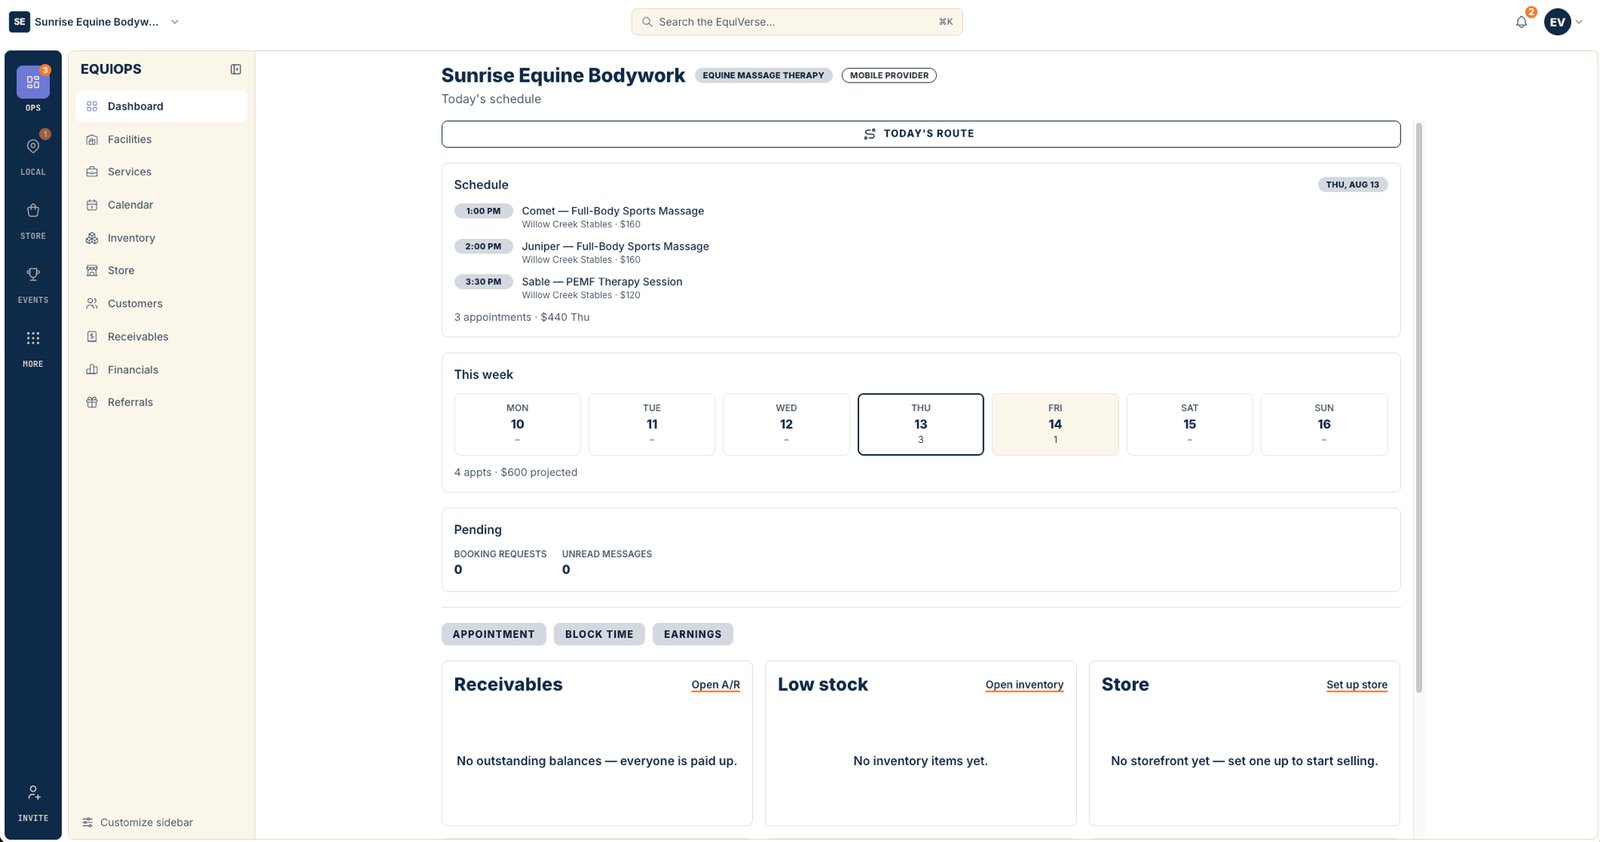Open Facilities page

[x=161, y=140]
